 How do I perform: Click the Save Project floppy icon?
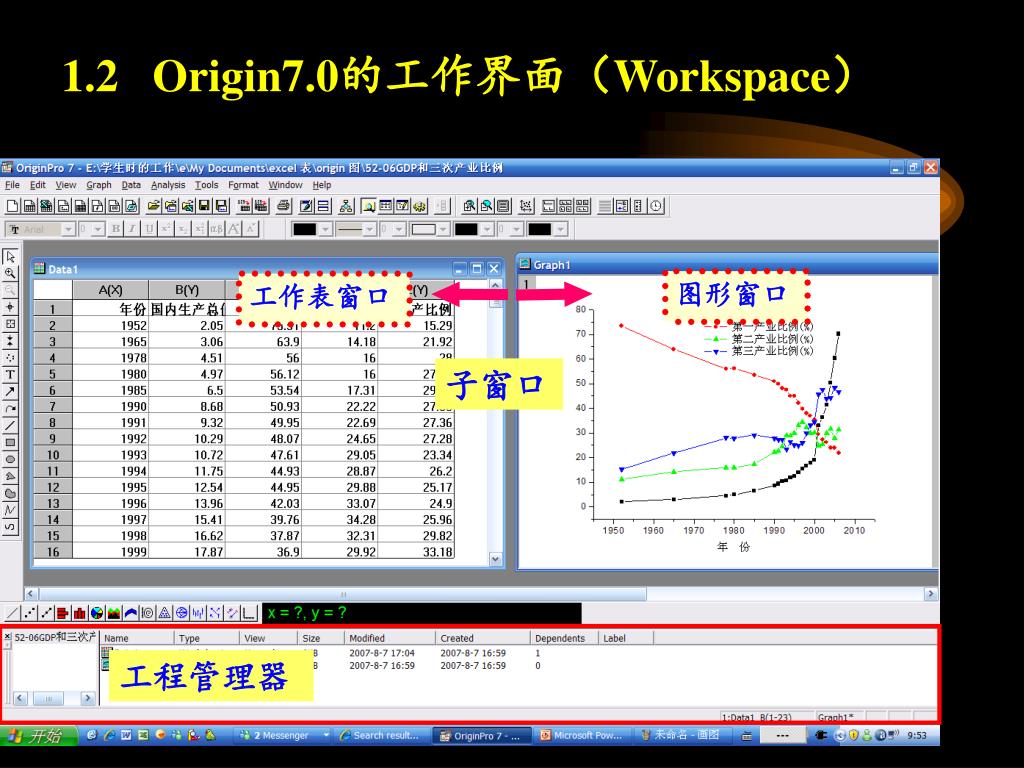point(204,206)
